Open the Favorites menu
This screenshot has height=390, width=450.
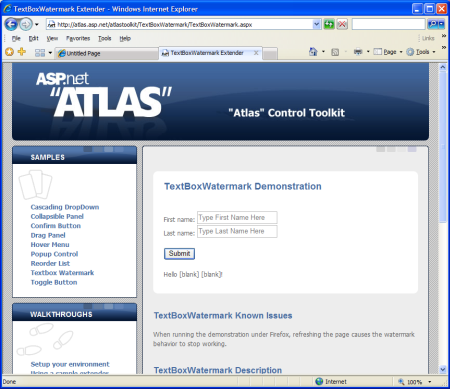pos(78,38)
